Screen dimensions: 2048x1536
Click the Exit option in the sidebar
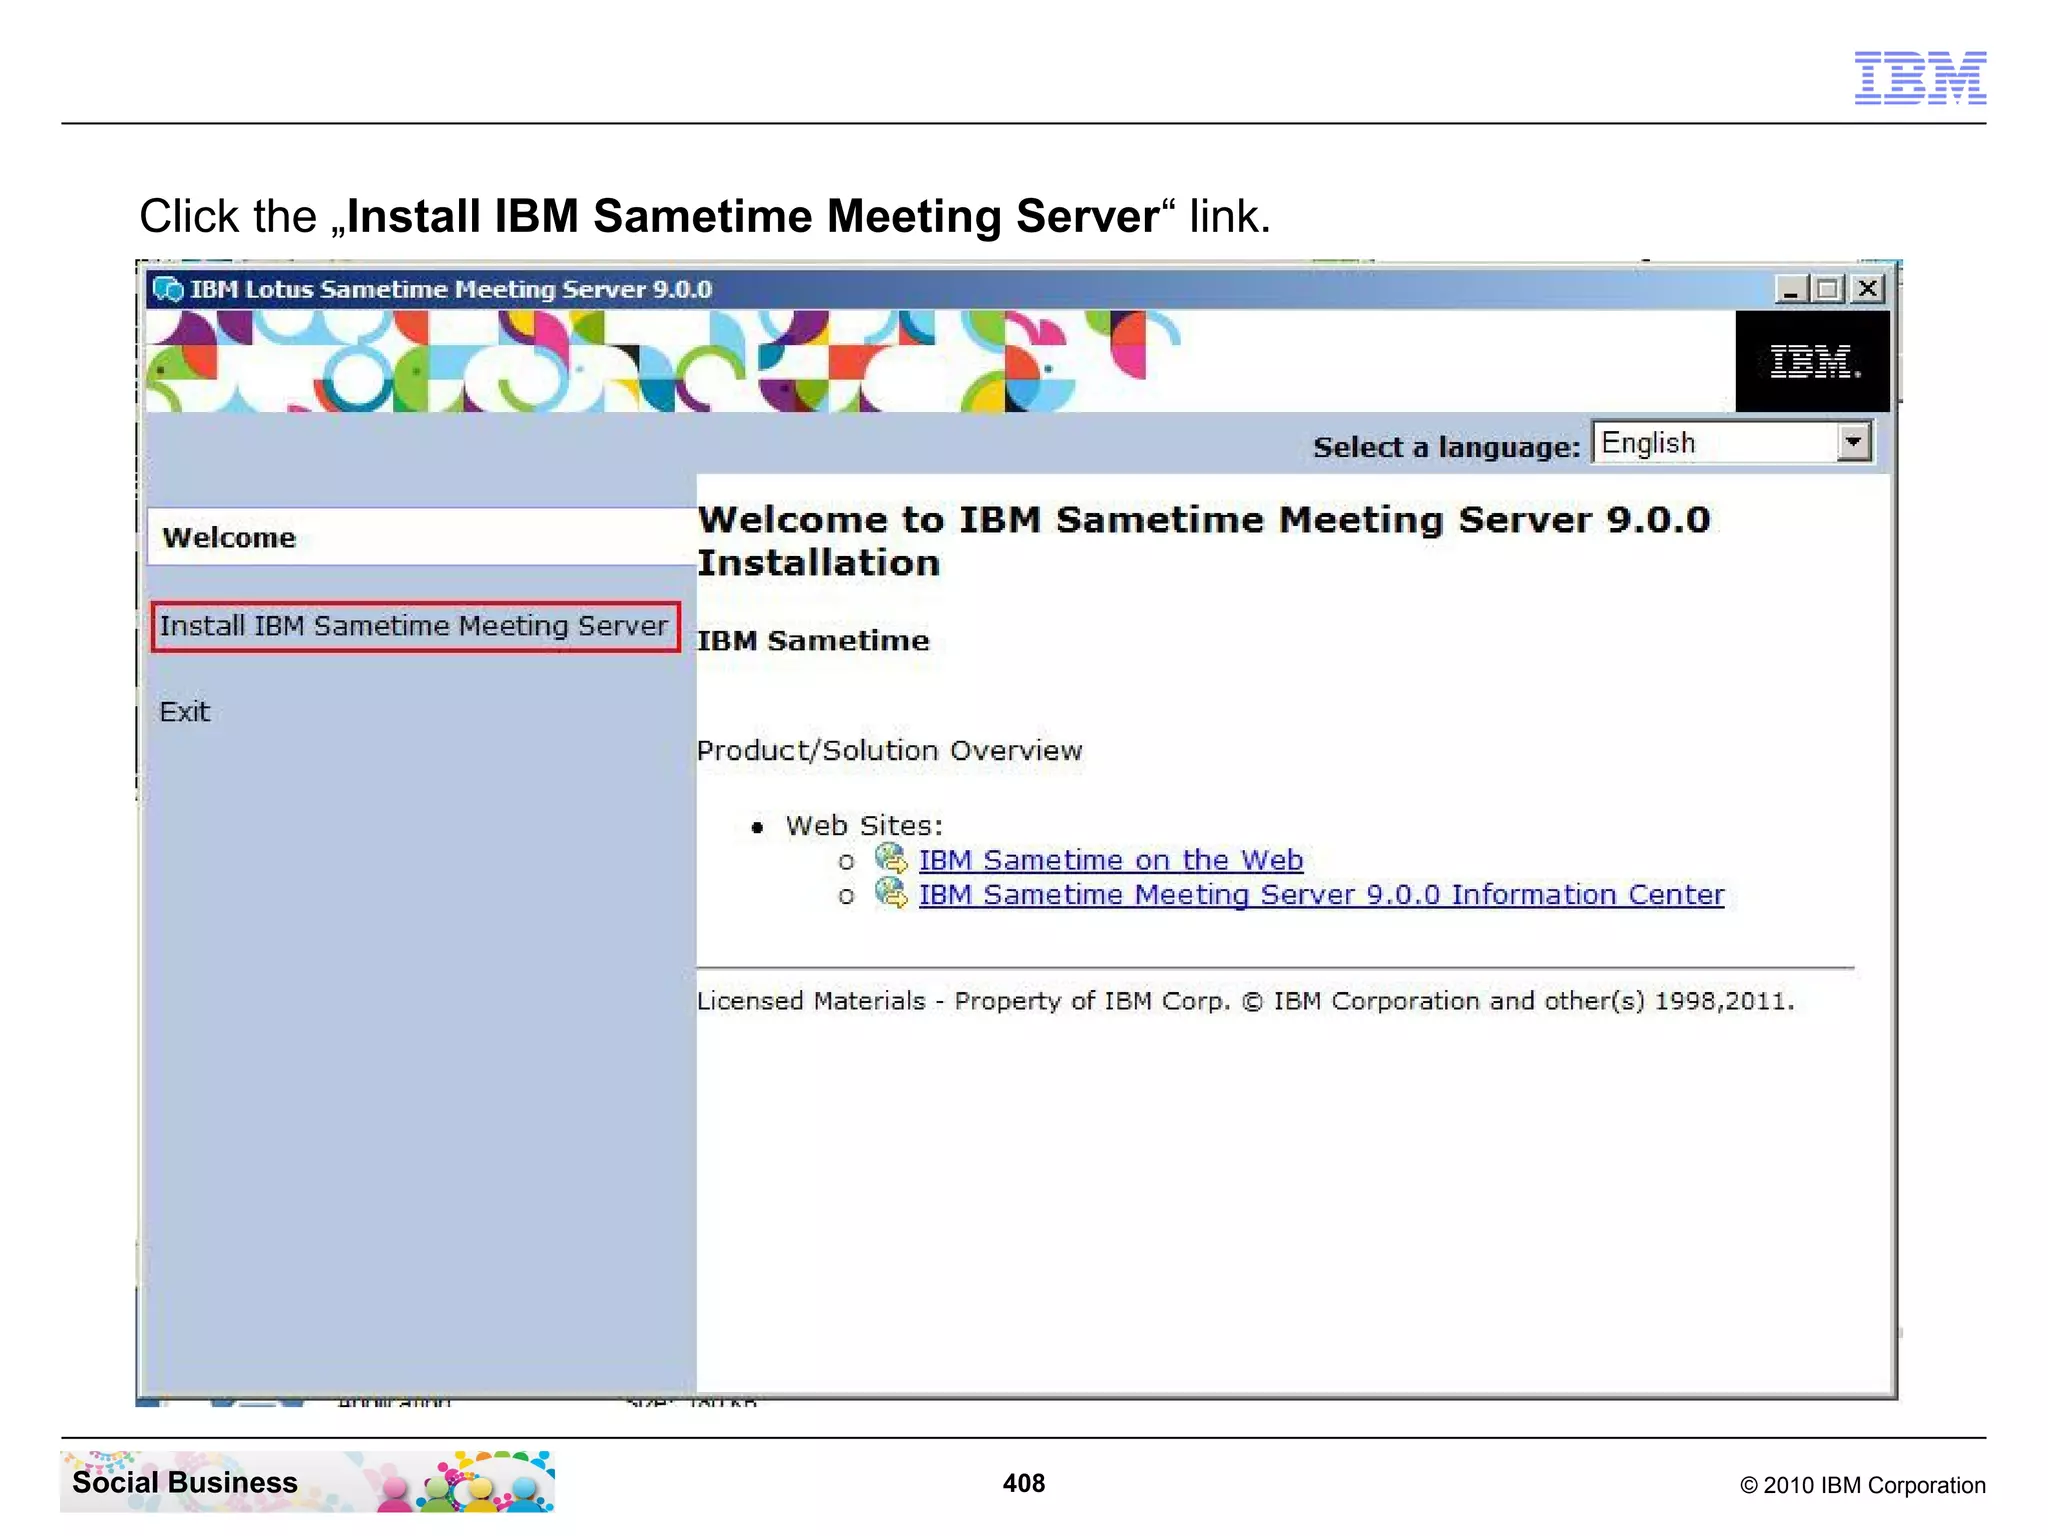(x=184, y=712)
